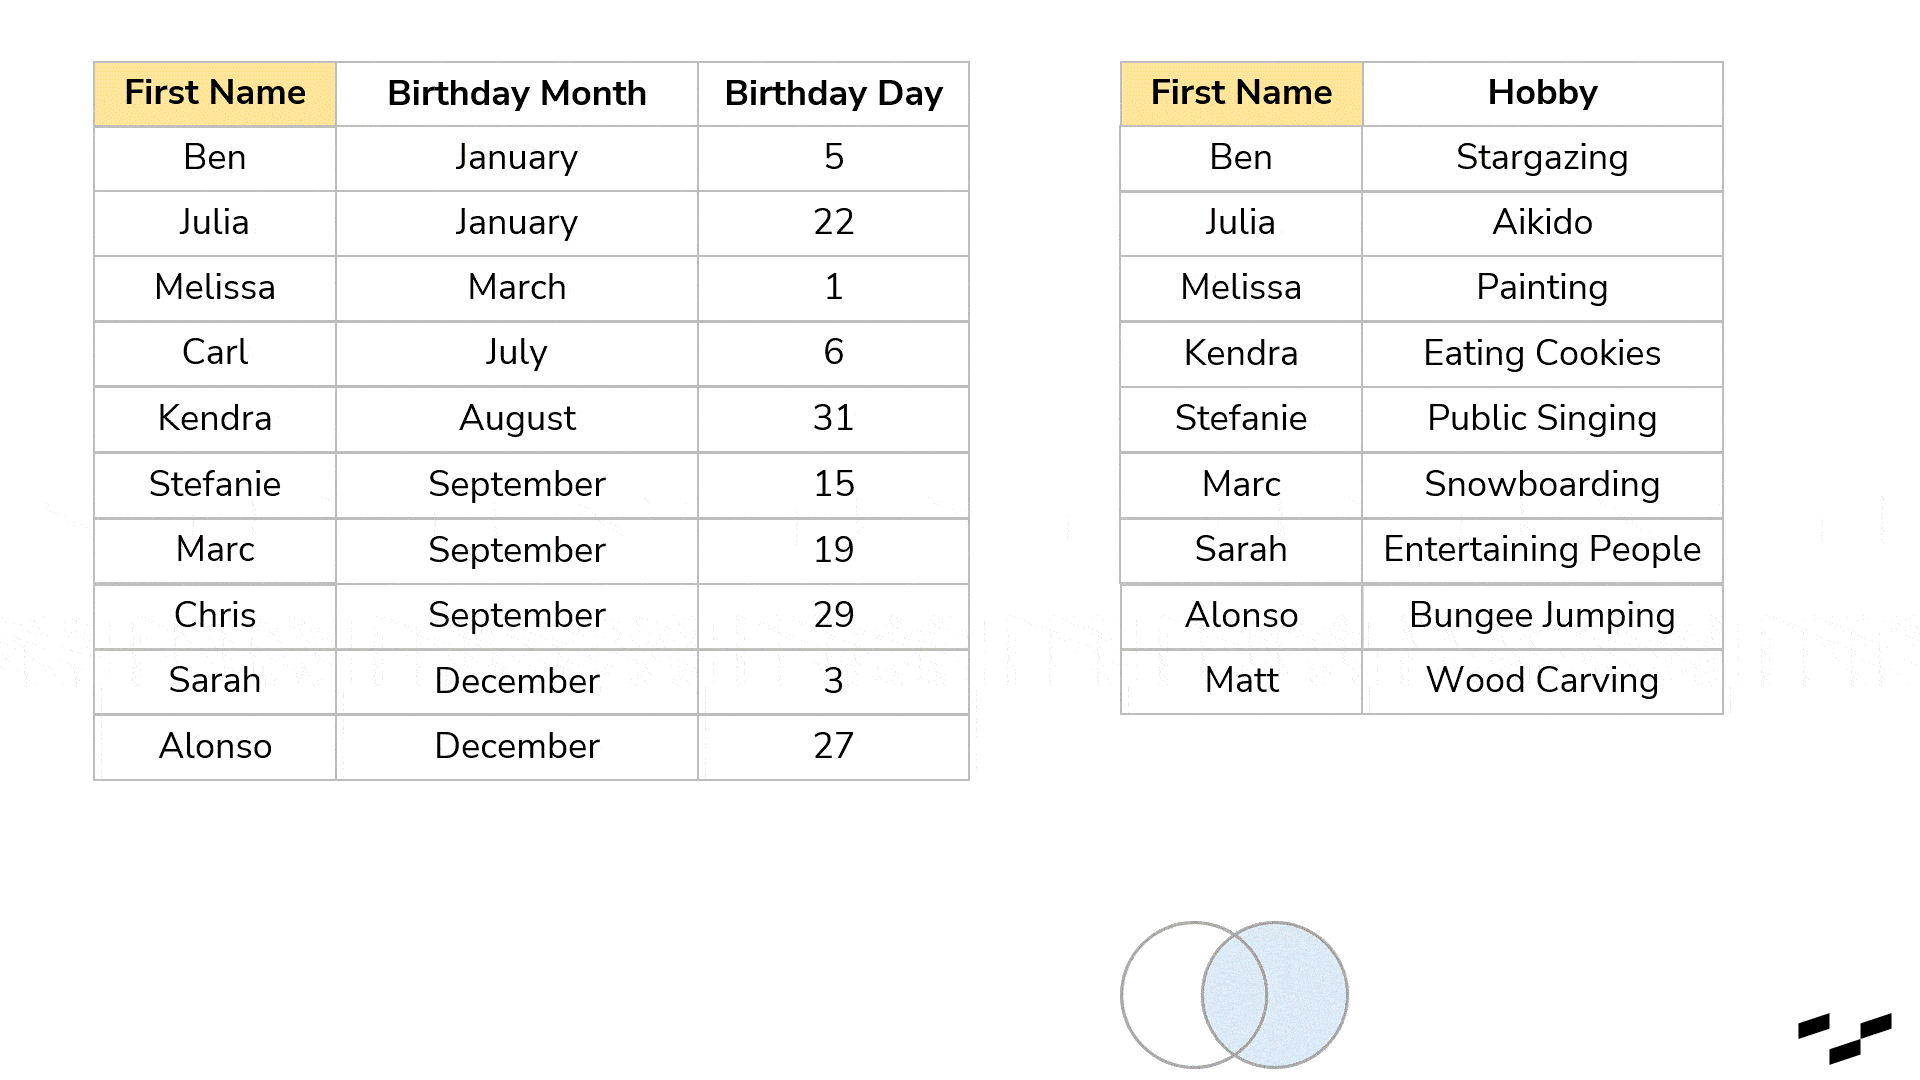Select the Eating Cookies cell

(1542, 354)
